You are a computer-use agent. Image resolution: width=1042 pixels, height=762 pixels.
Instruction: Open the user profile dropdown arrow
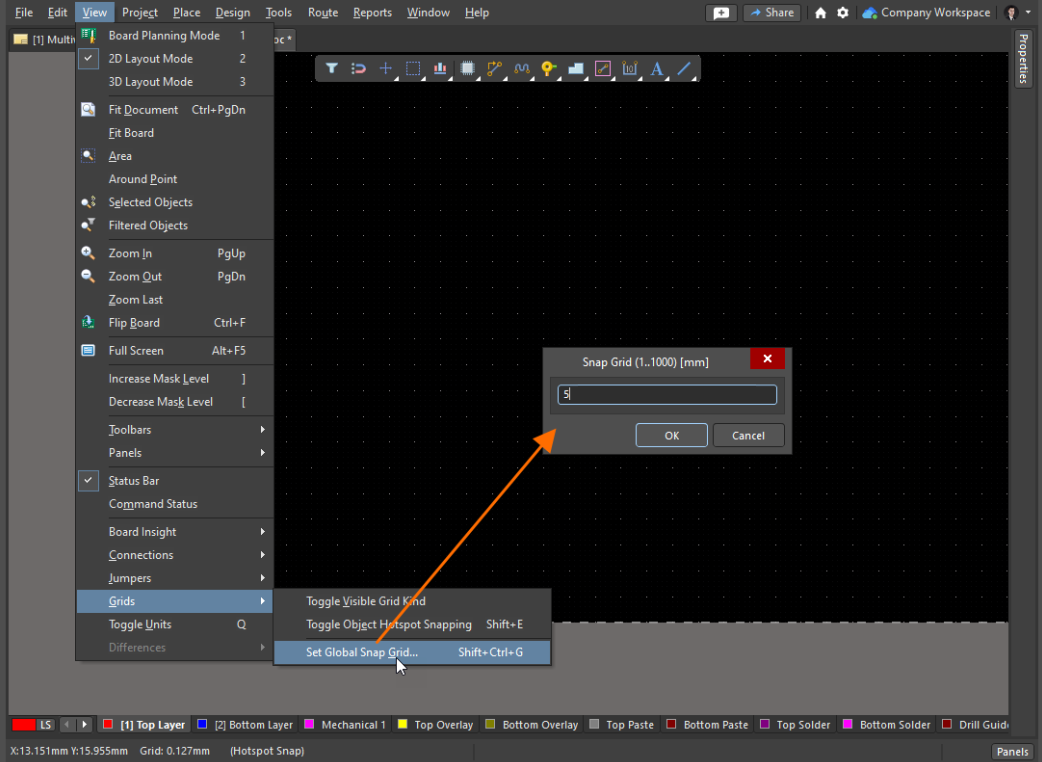[1028, 13]
